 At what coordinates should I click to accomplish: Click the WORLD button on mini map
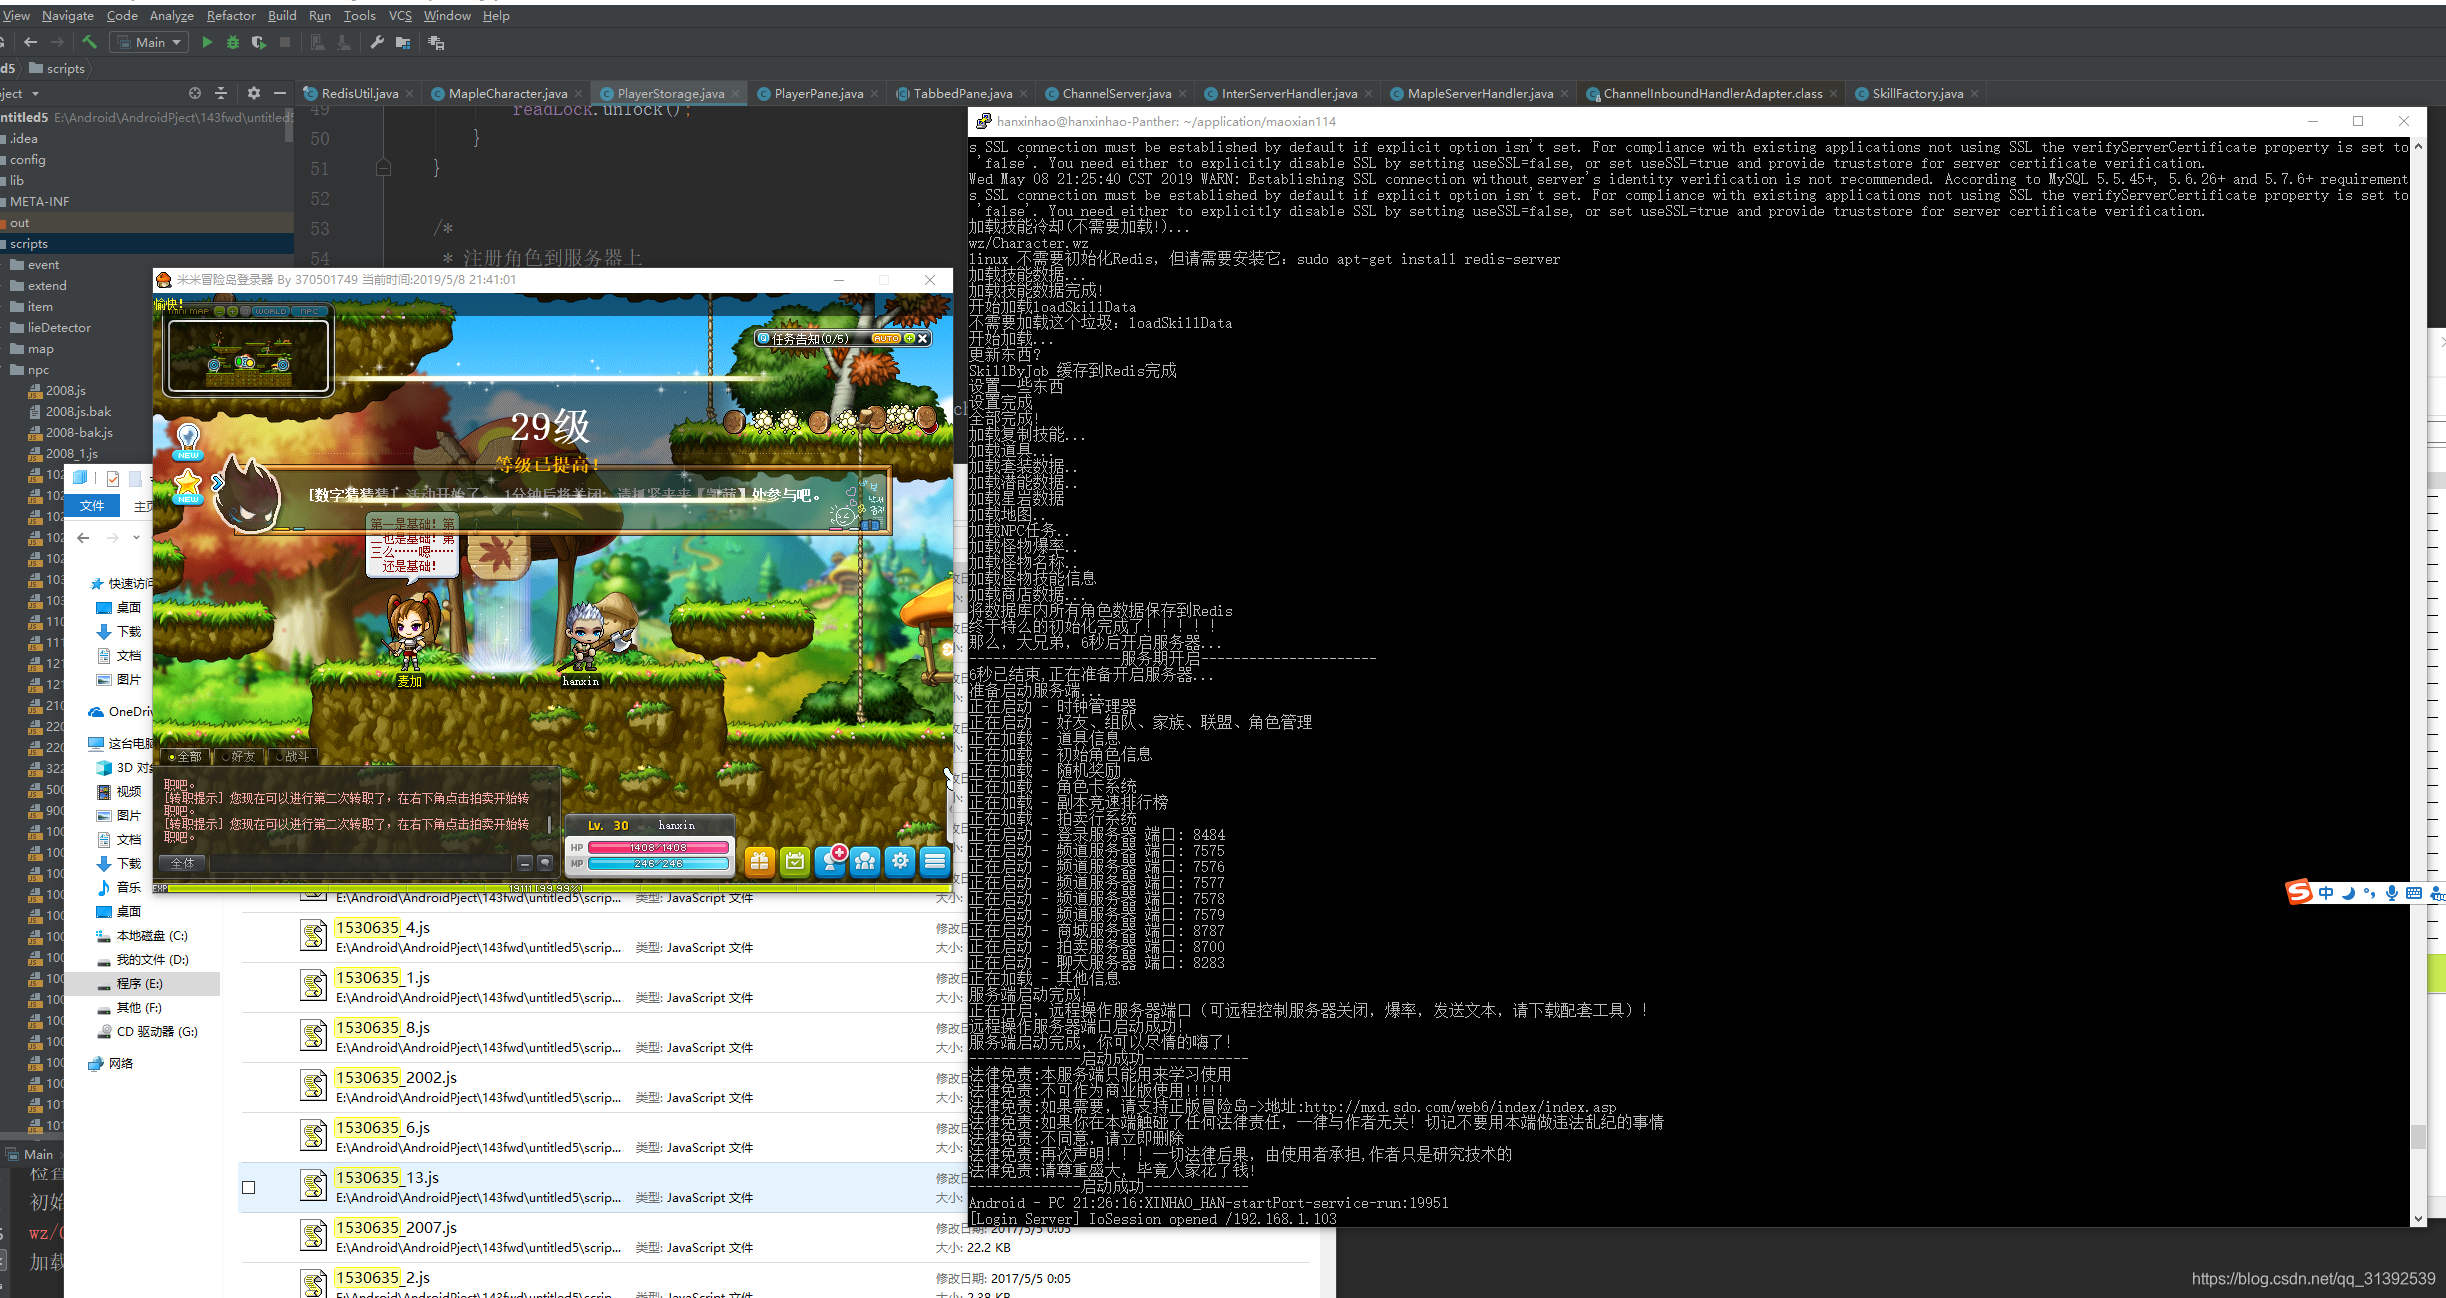pos(269,311)
